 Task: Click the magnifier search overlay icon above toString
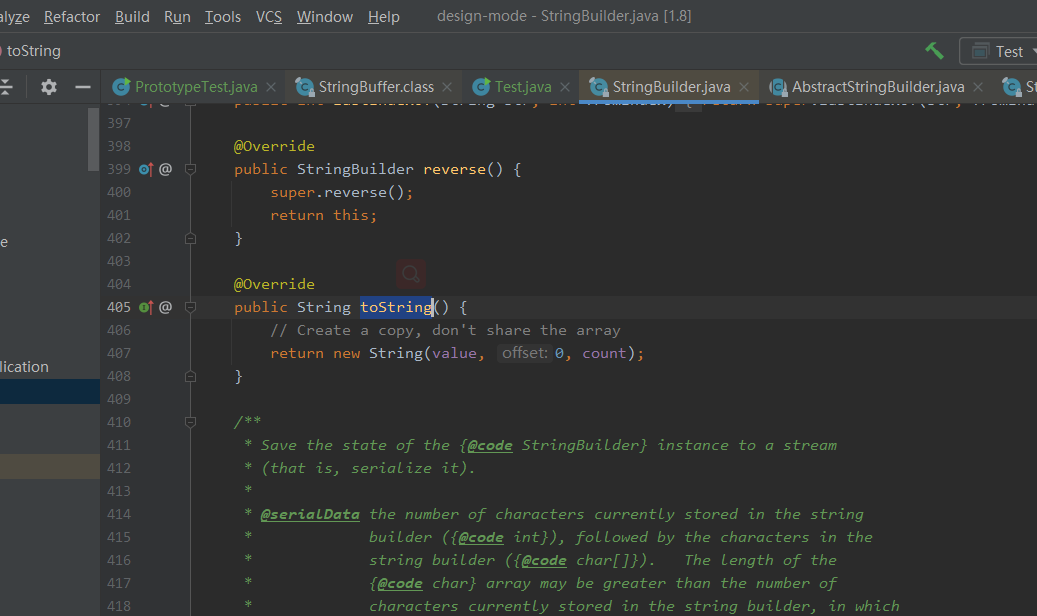[411, 273]
